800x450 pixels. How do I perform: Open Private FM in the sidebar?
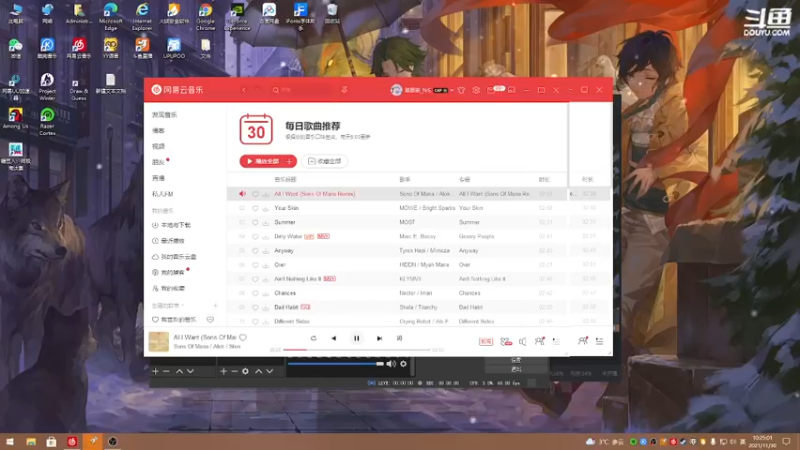tap(163, 194)
